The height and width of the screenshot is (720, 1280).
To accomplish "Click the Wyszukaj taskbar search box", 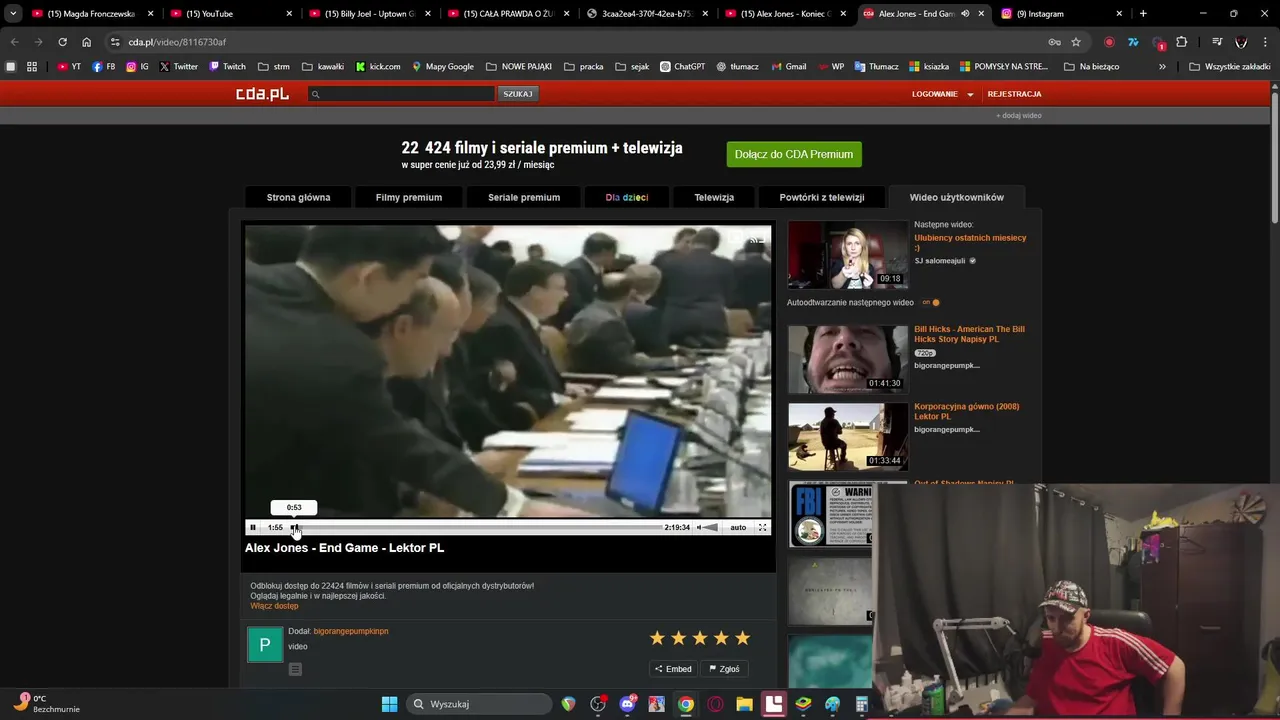I will pos(480,704).
